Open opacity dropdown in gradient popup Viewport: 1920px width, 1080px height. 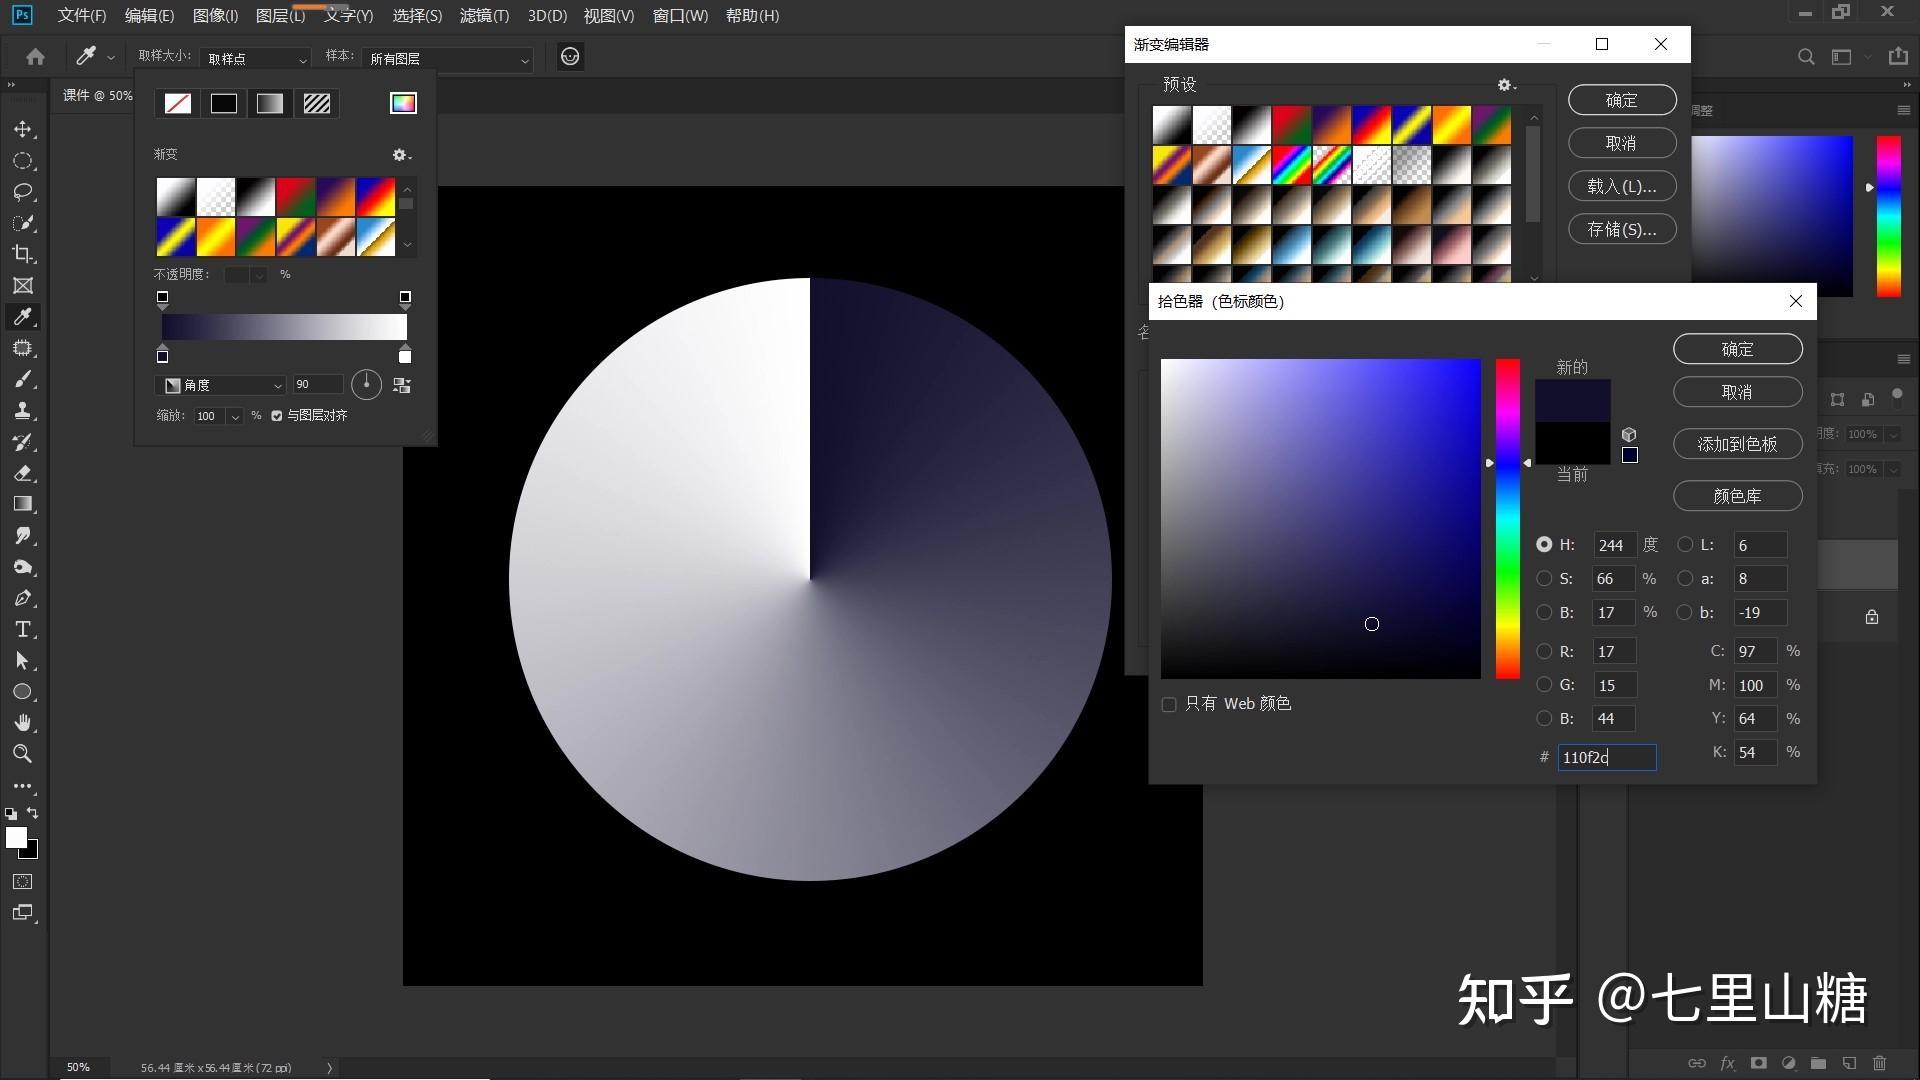260,275
